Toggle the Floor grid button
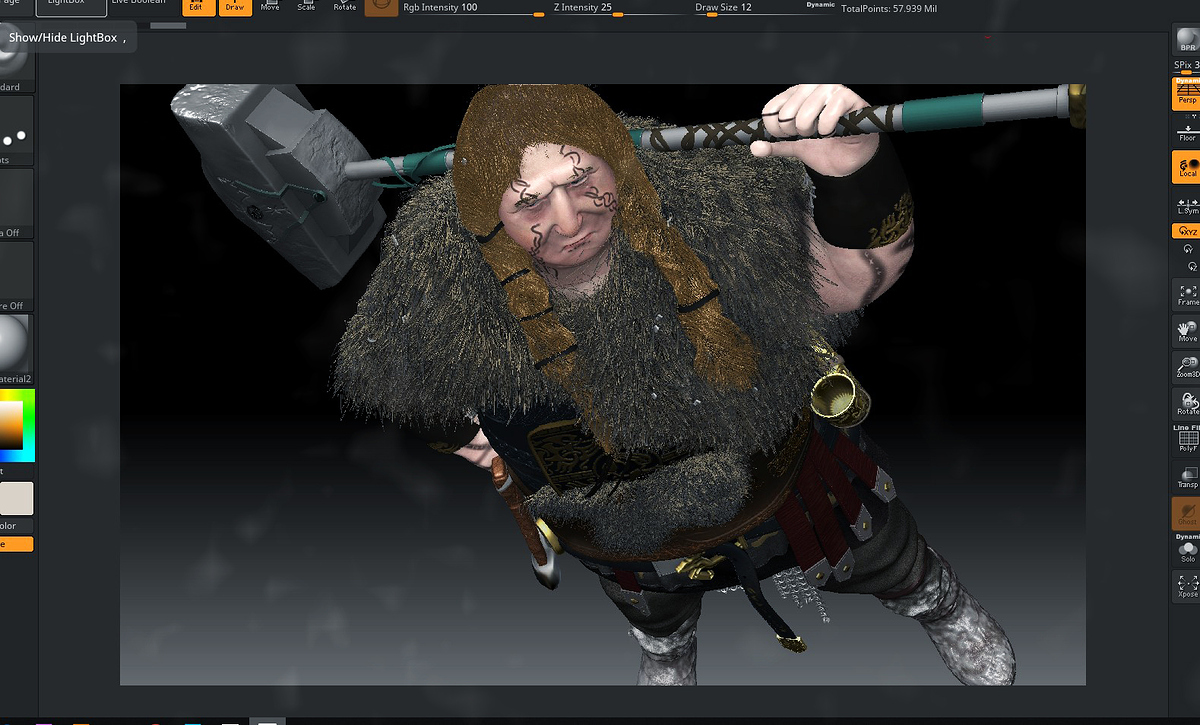The width and height of the screenshot is (1200, 725). [1187, 130]
